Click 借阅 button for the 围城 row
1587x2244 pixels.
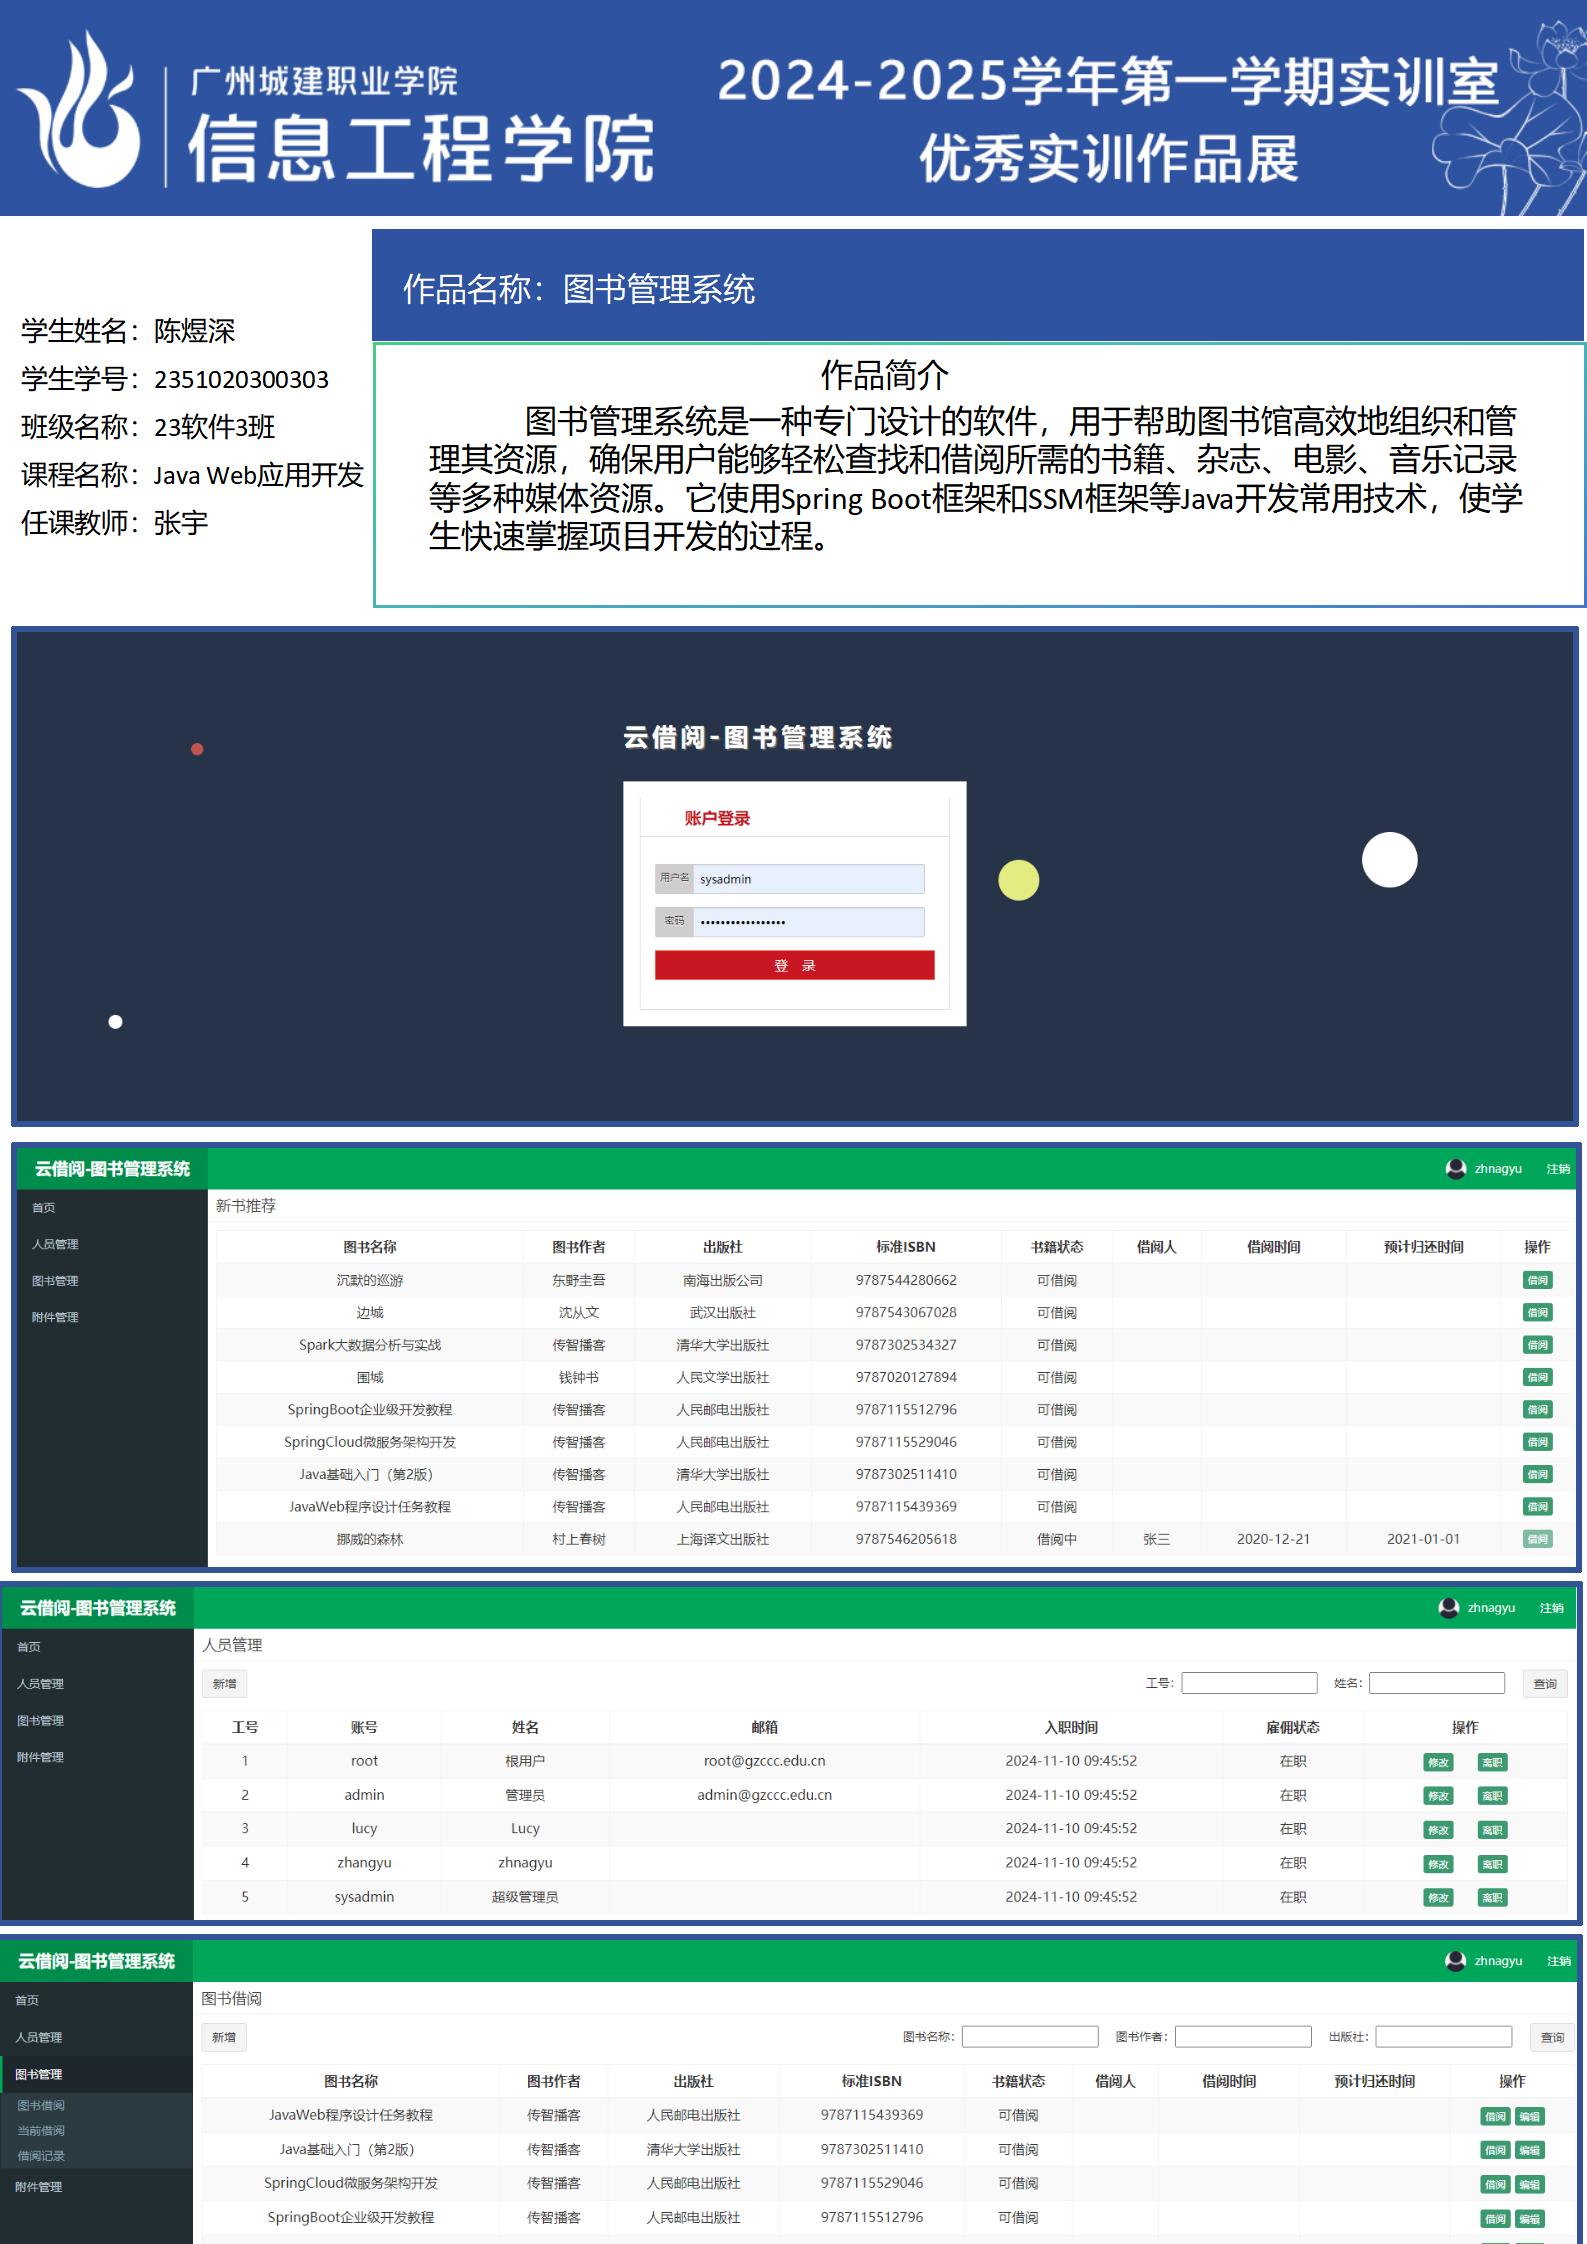(x=1536, y=1377)
